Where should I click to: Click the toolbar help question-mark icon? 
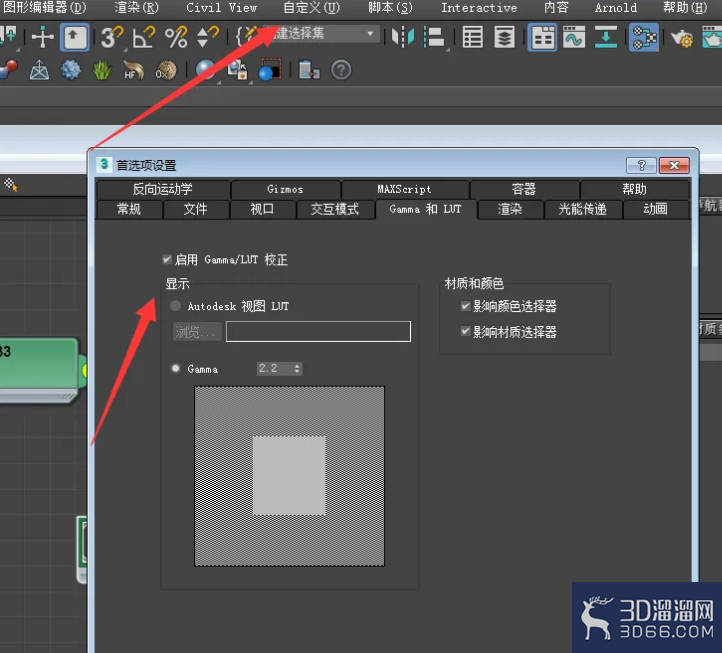pyautogui.click(x=341, y=70)
